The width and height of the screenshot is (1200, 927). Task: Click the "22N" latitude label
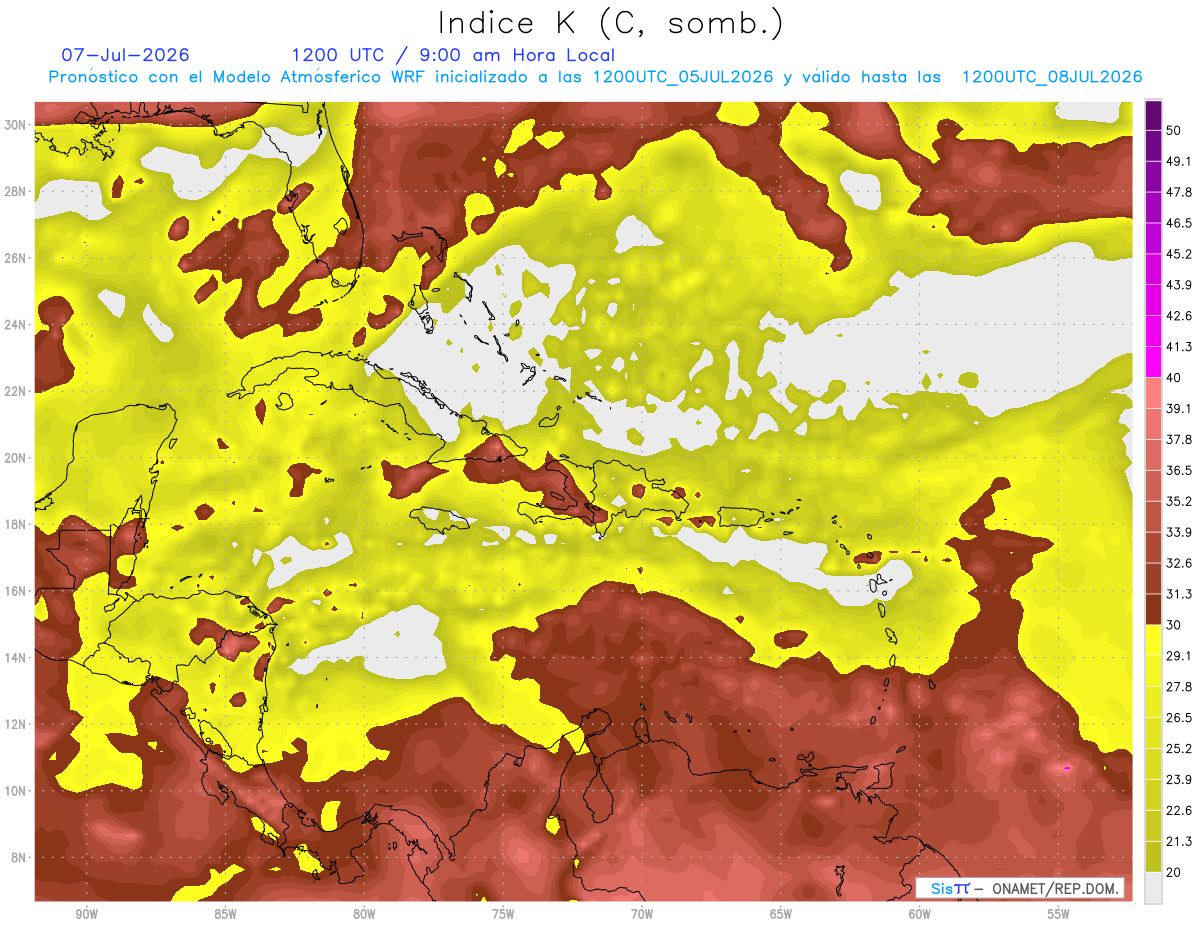tap(16, 391)
